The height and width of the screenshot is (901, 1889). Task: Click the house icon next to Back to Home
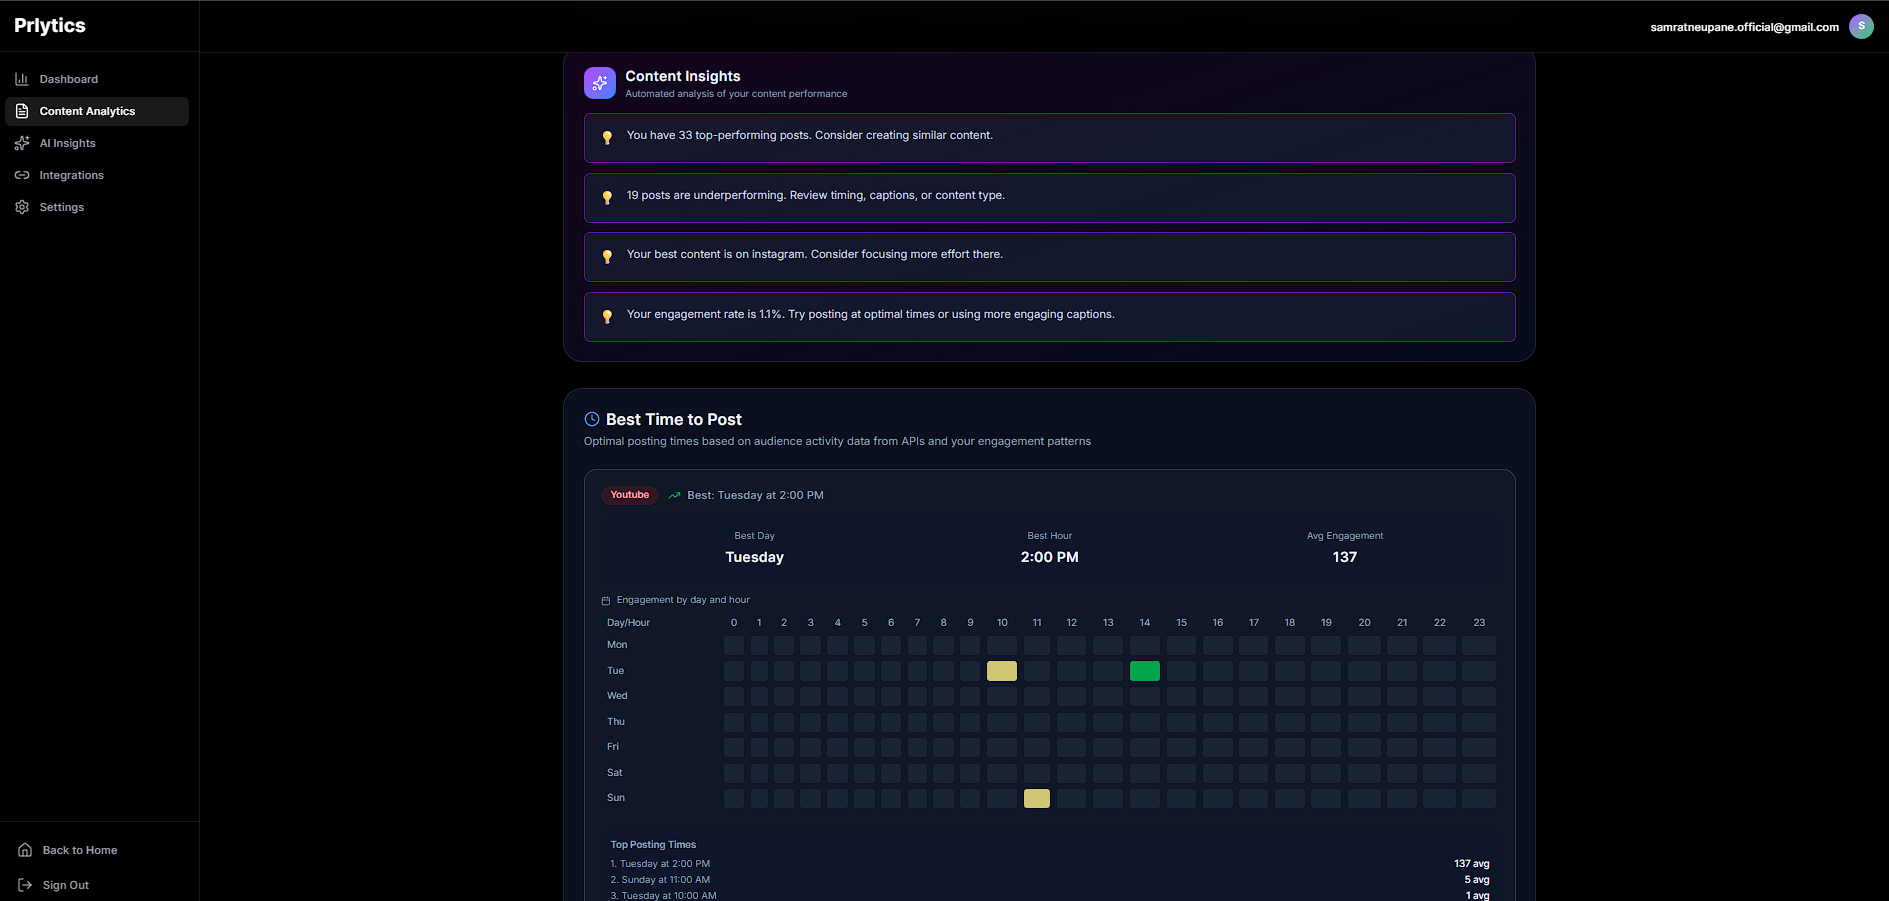coord(23,849)
